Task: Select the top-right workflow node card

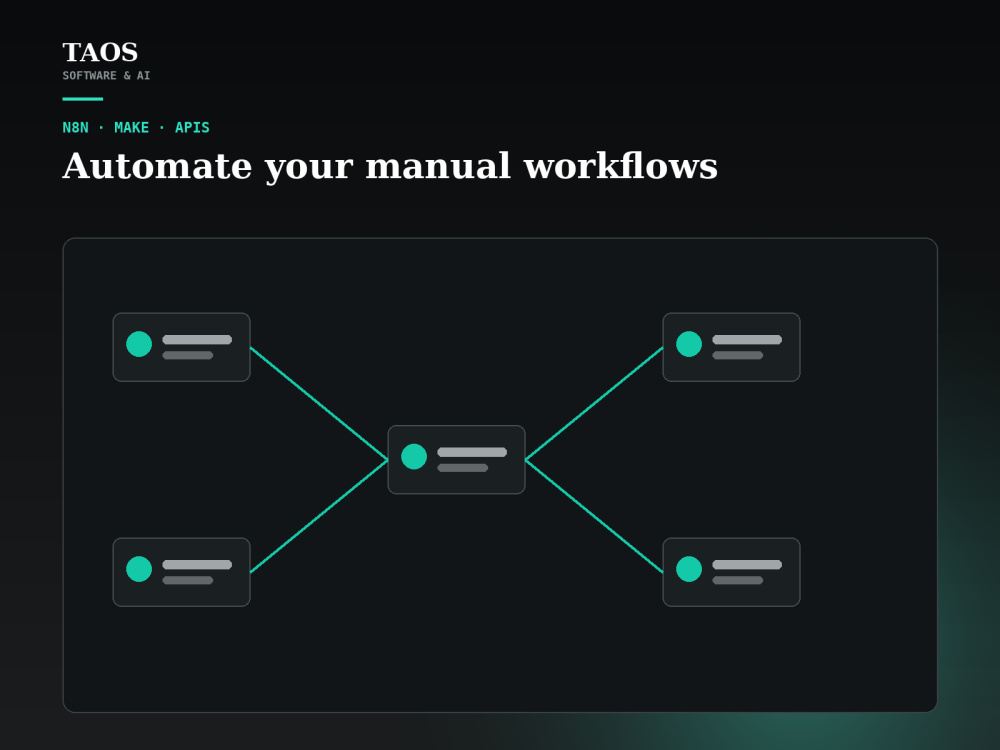Action: 732,347
